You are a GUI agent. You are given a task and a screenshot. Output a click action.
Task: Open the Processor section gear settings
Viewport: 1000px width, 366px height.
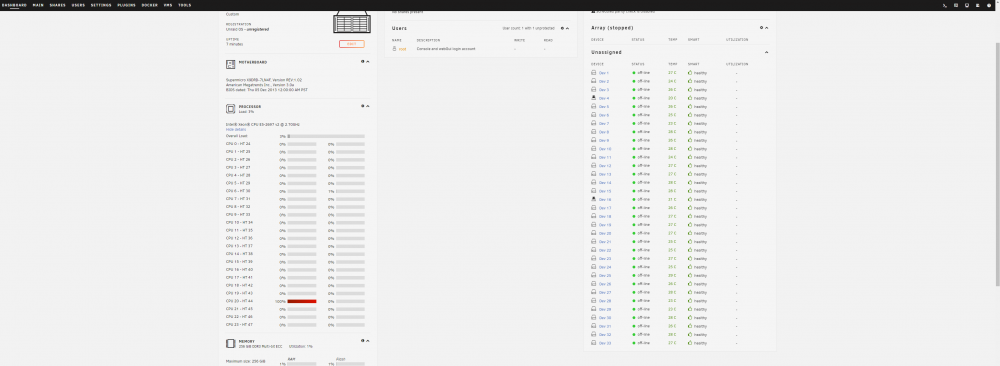pyautogui.click(x=362, y=106)
